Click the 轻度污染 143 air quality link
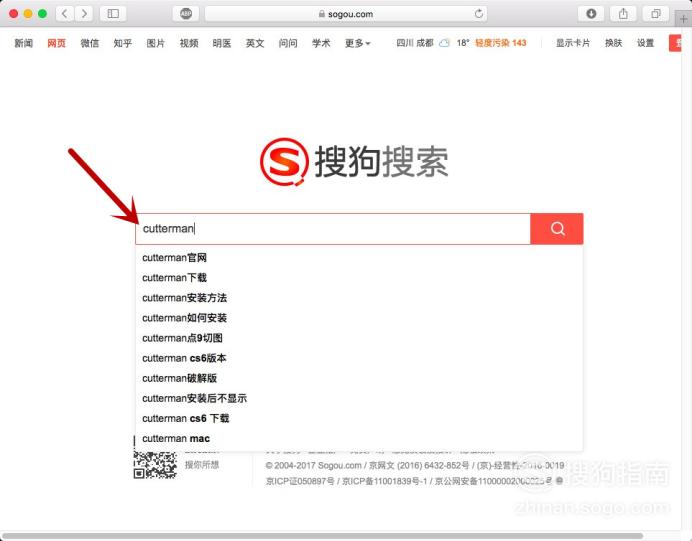692x541 pixels. tap(501, 43)
